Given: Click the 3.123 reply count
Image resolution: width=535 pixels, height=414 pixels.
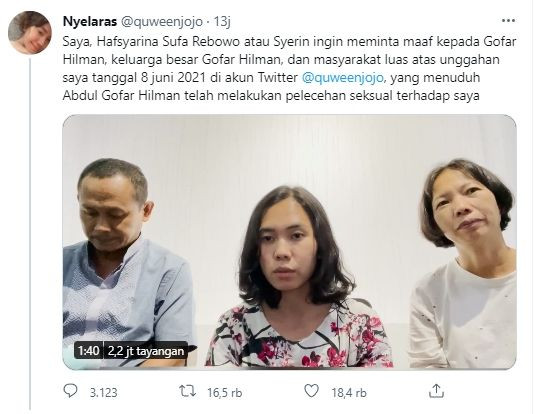Looking at the screenshot, I should point(103,393).
